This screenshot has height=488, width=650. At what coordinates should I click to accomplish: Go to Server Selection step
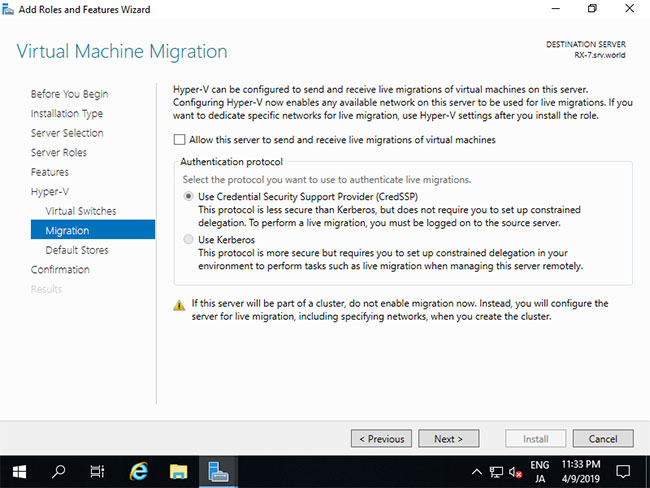click(67, 133)
